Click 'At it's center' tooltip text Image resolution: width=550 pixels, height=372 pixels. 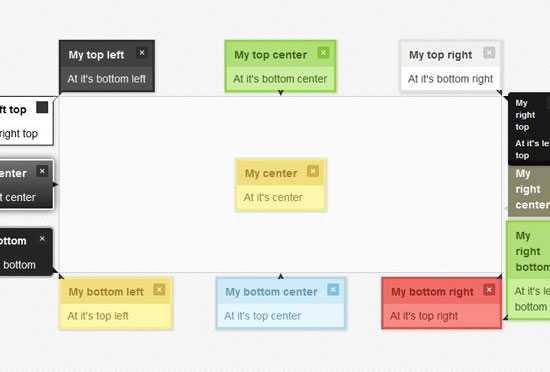(x=273, y=197)
